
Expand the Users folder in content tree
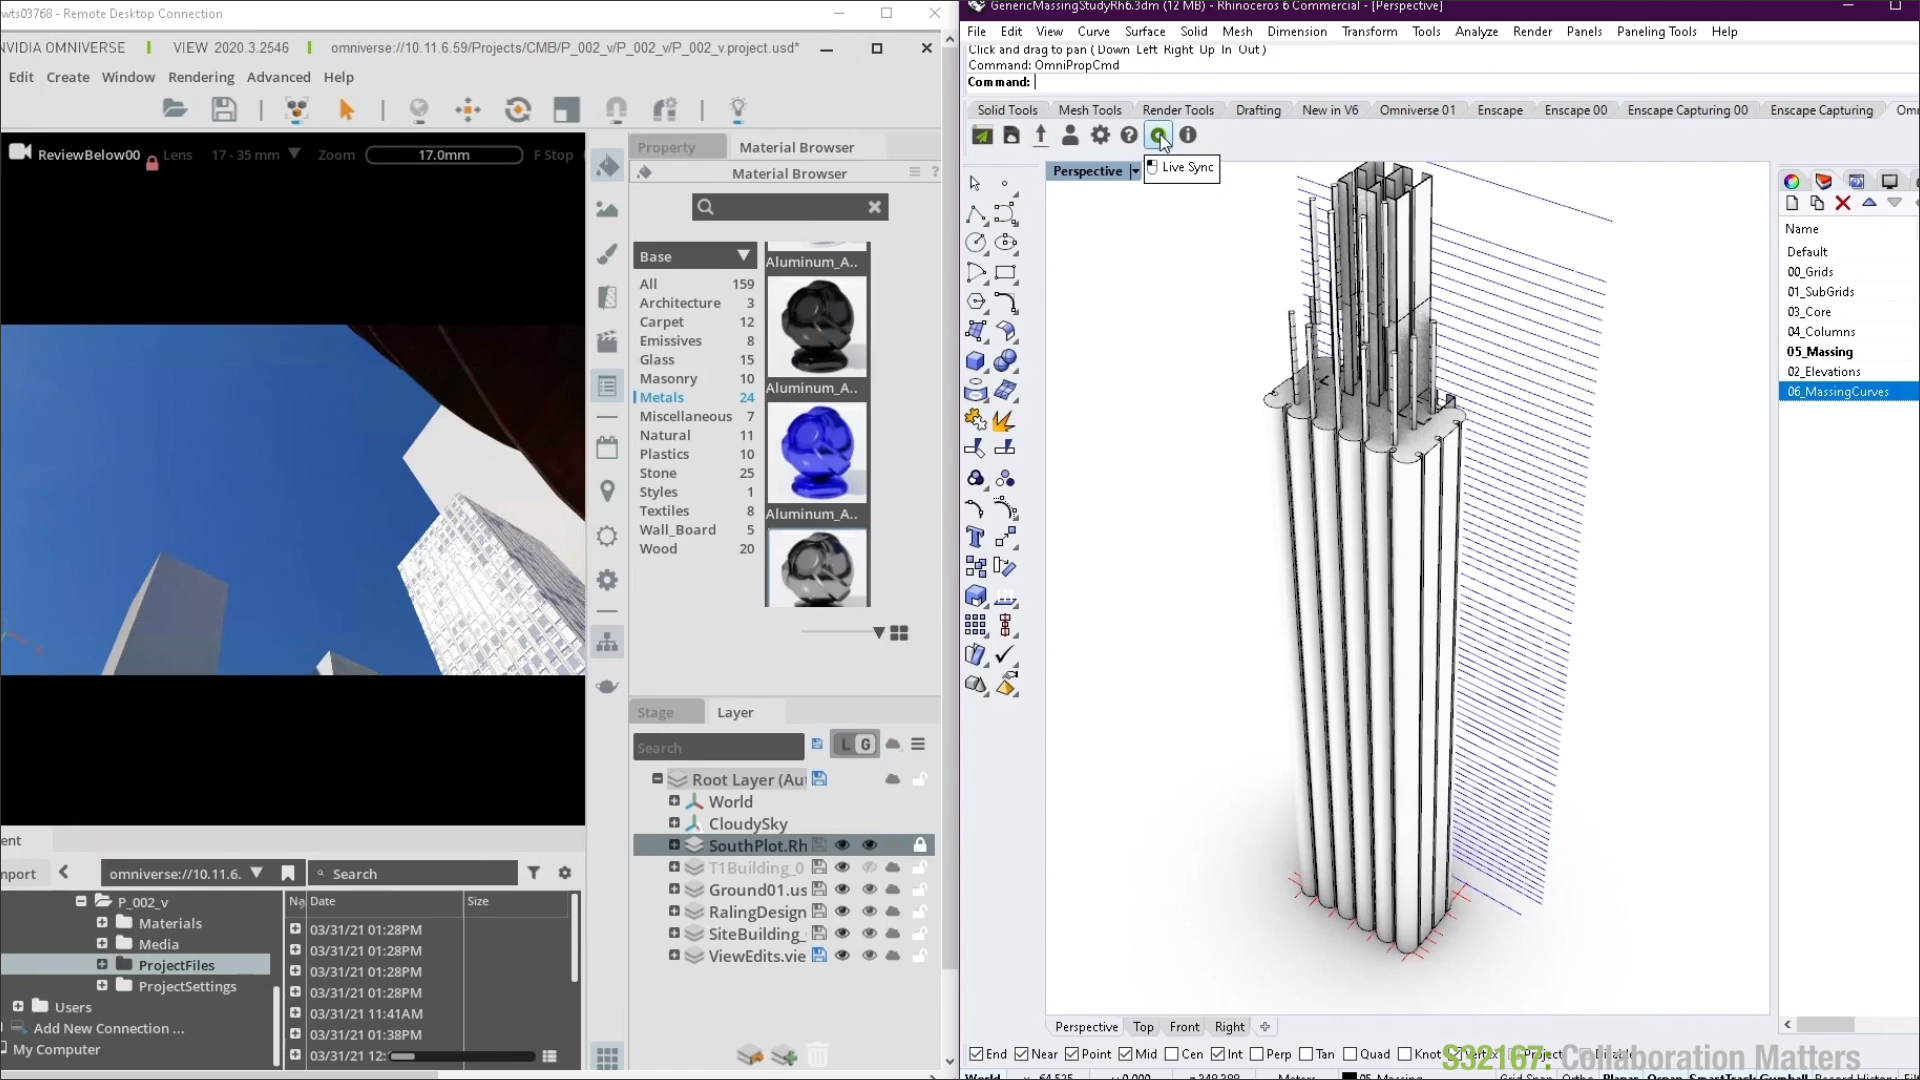pos(18,1006)
